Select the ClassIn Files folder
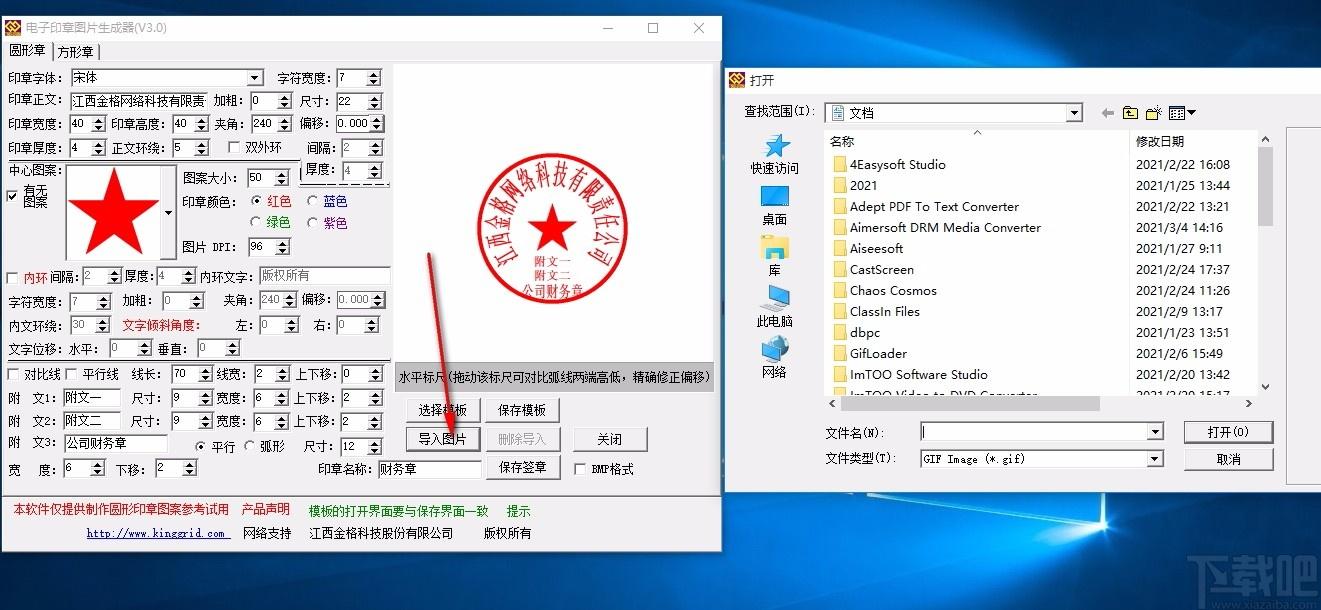The width and height of the screenshot is (1321, 610). 875,311
